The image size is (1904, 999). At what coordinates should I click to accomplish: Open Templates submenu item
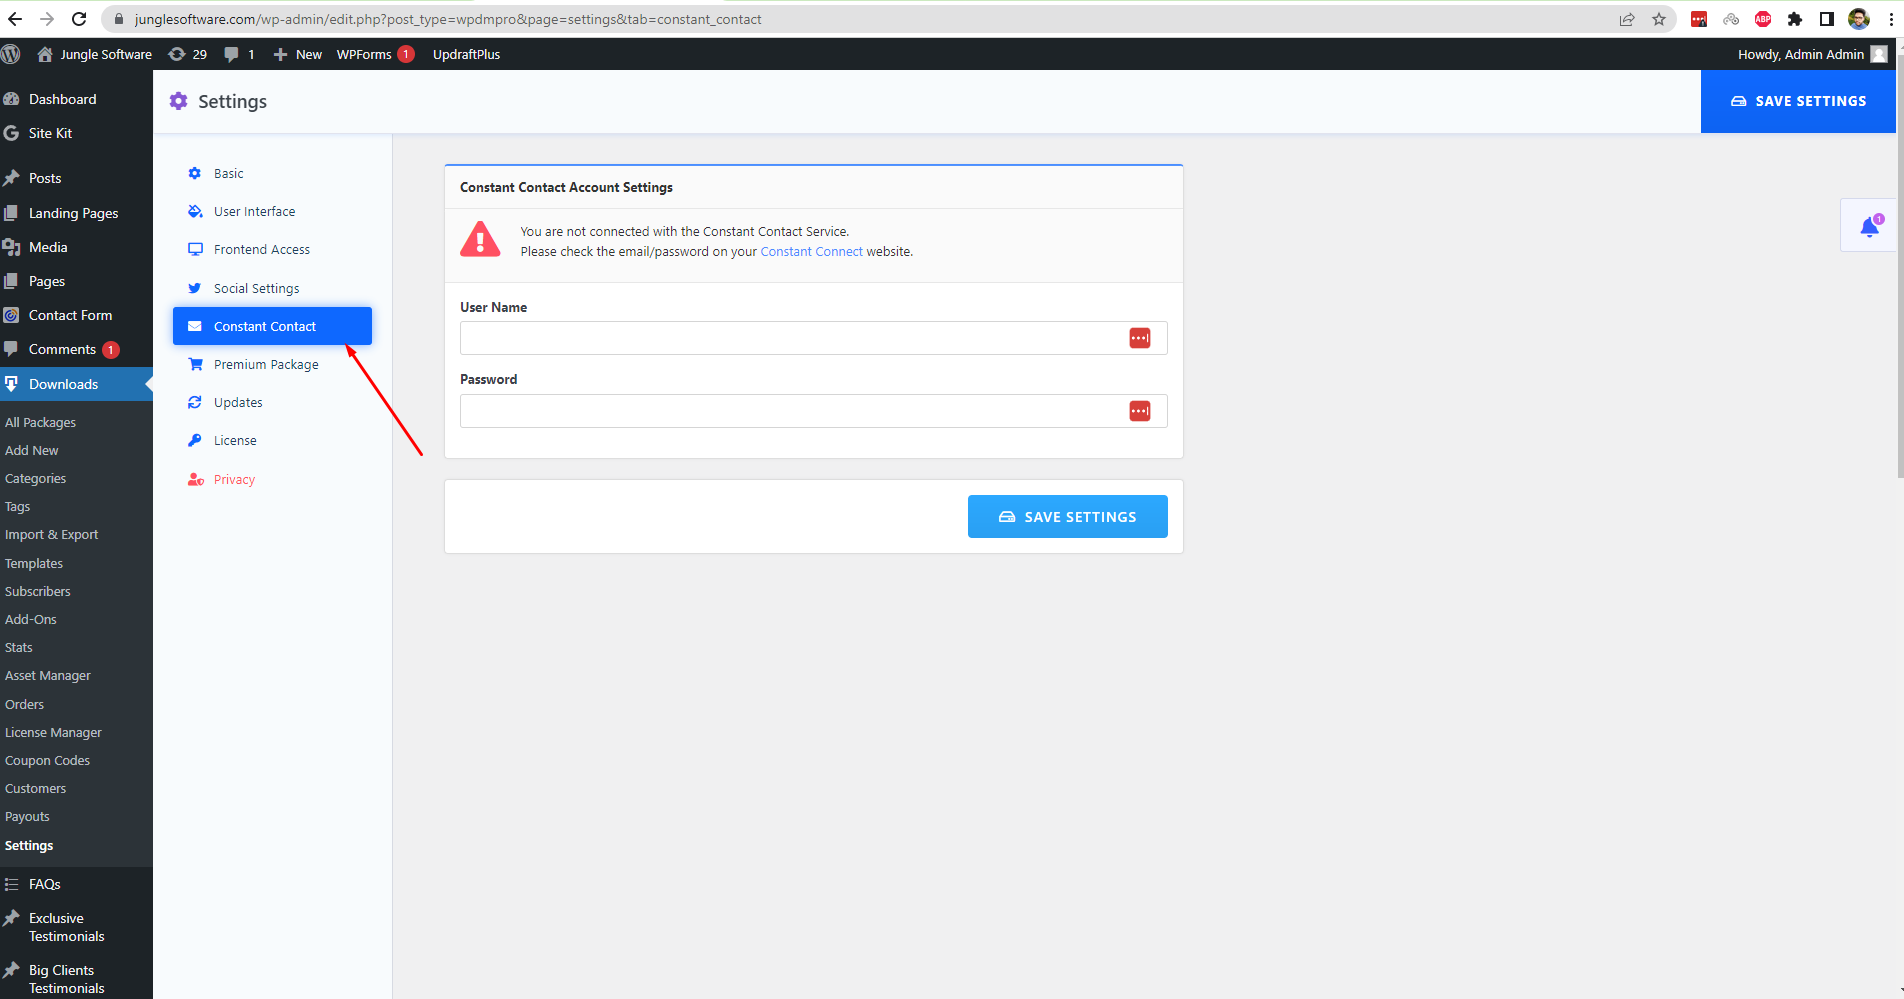(33, 563)
